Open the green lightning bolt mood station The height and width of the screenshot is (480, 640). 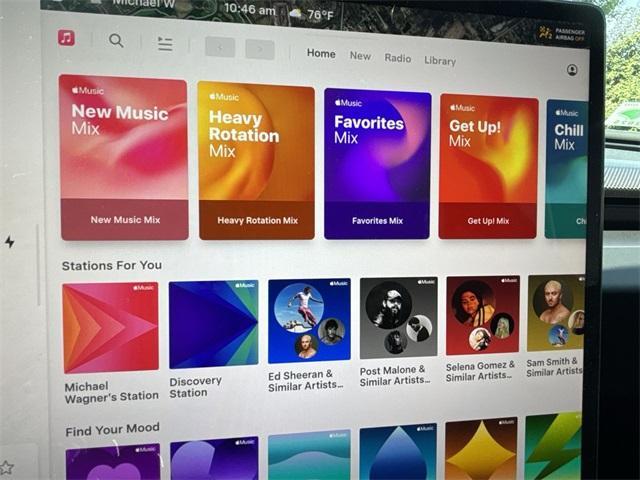click(553, 446)
